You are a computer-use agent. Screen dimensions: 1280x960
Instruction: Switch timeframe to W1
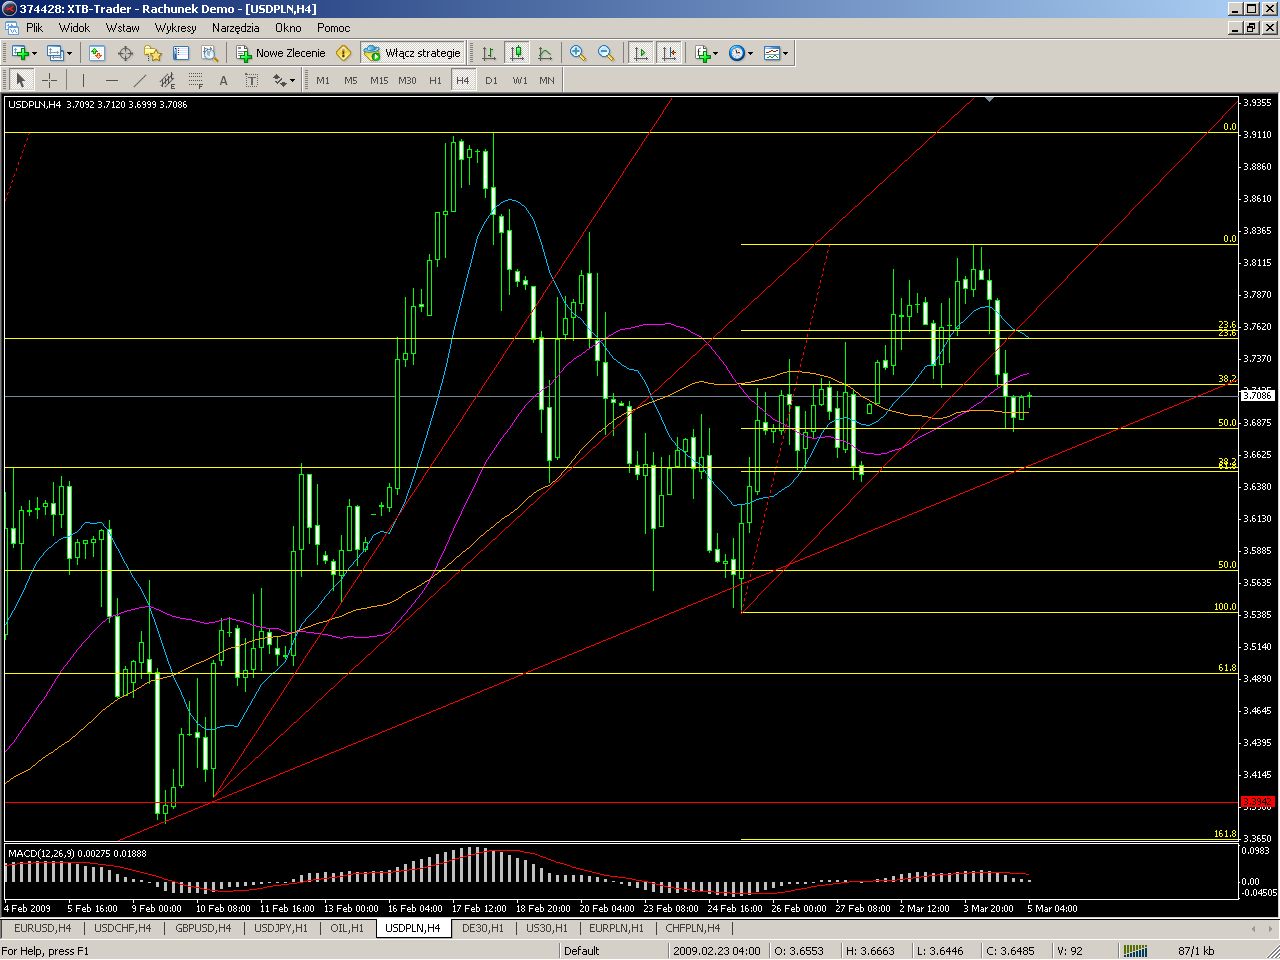point(520,80)
